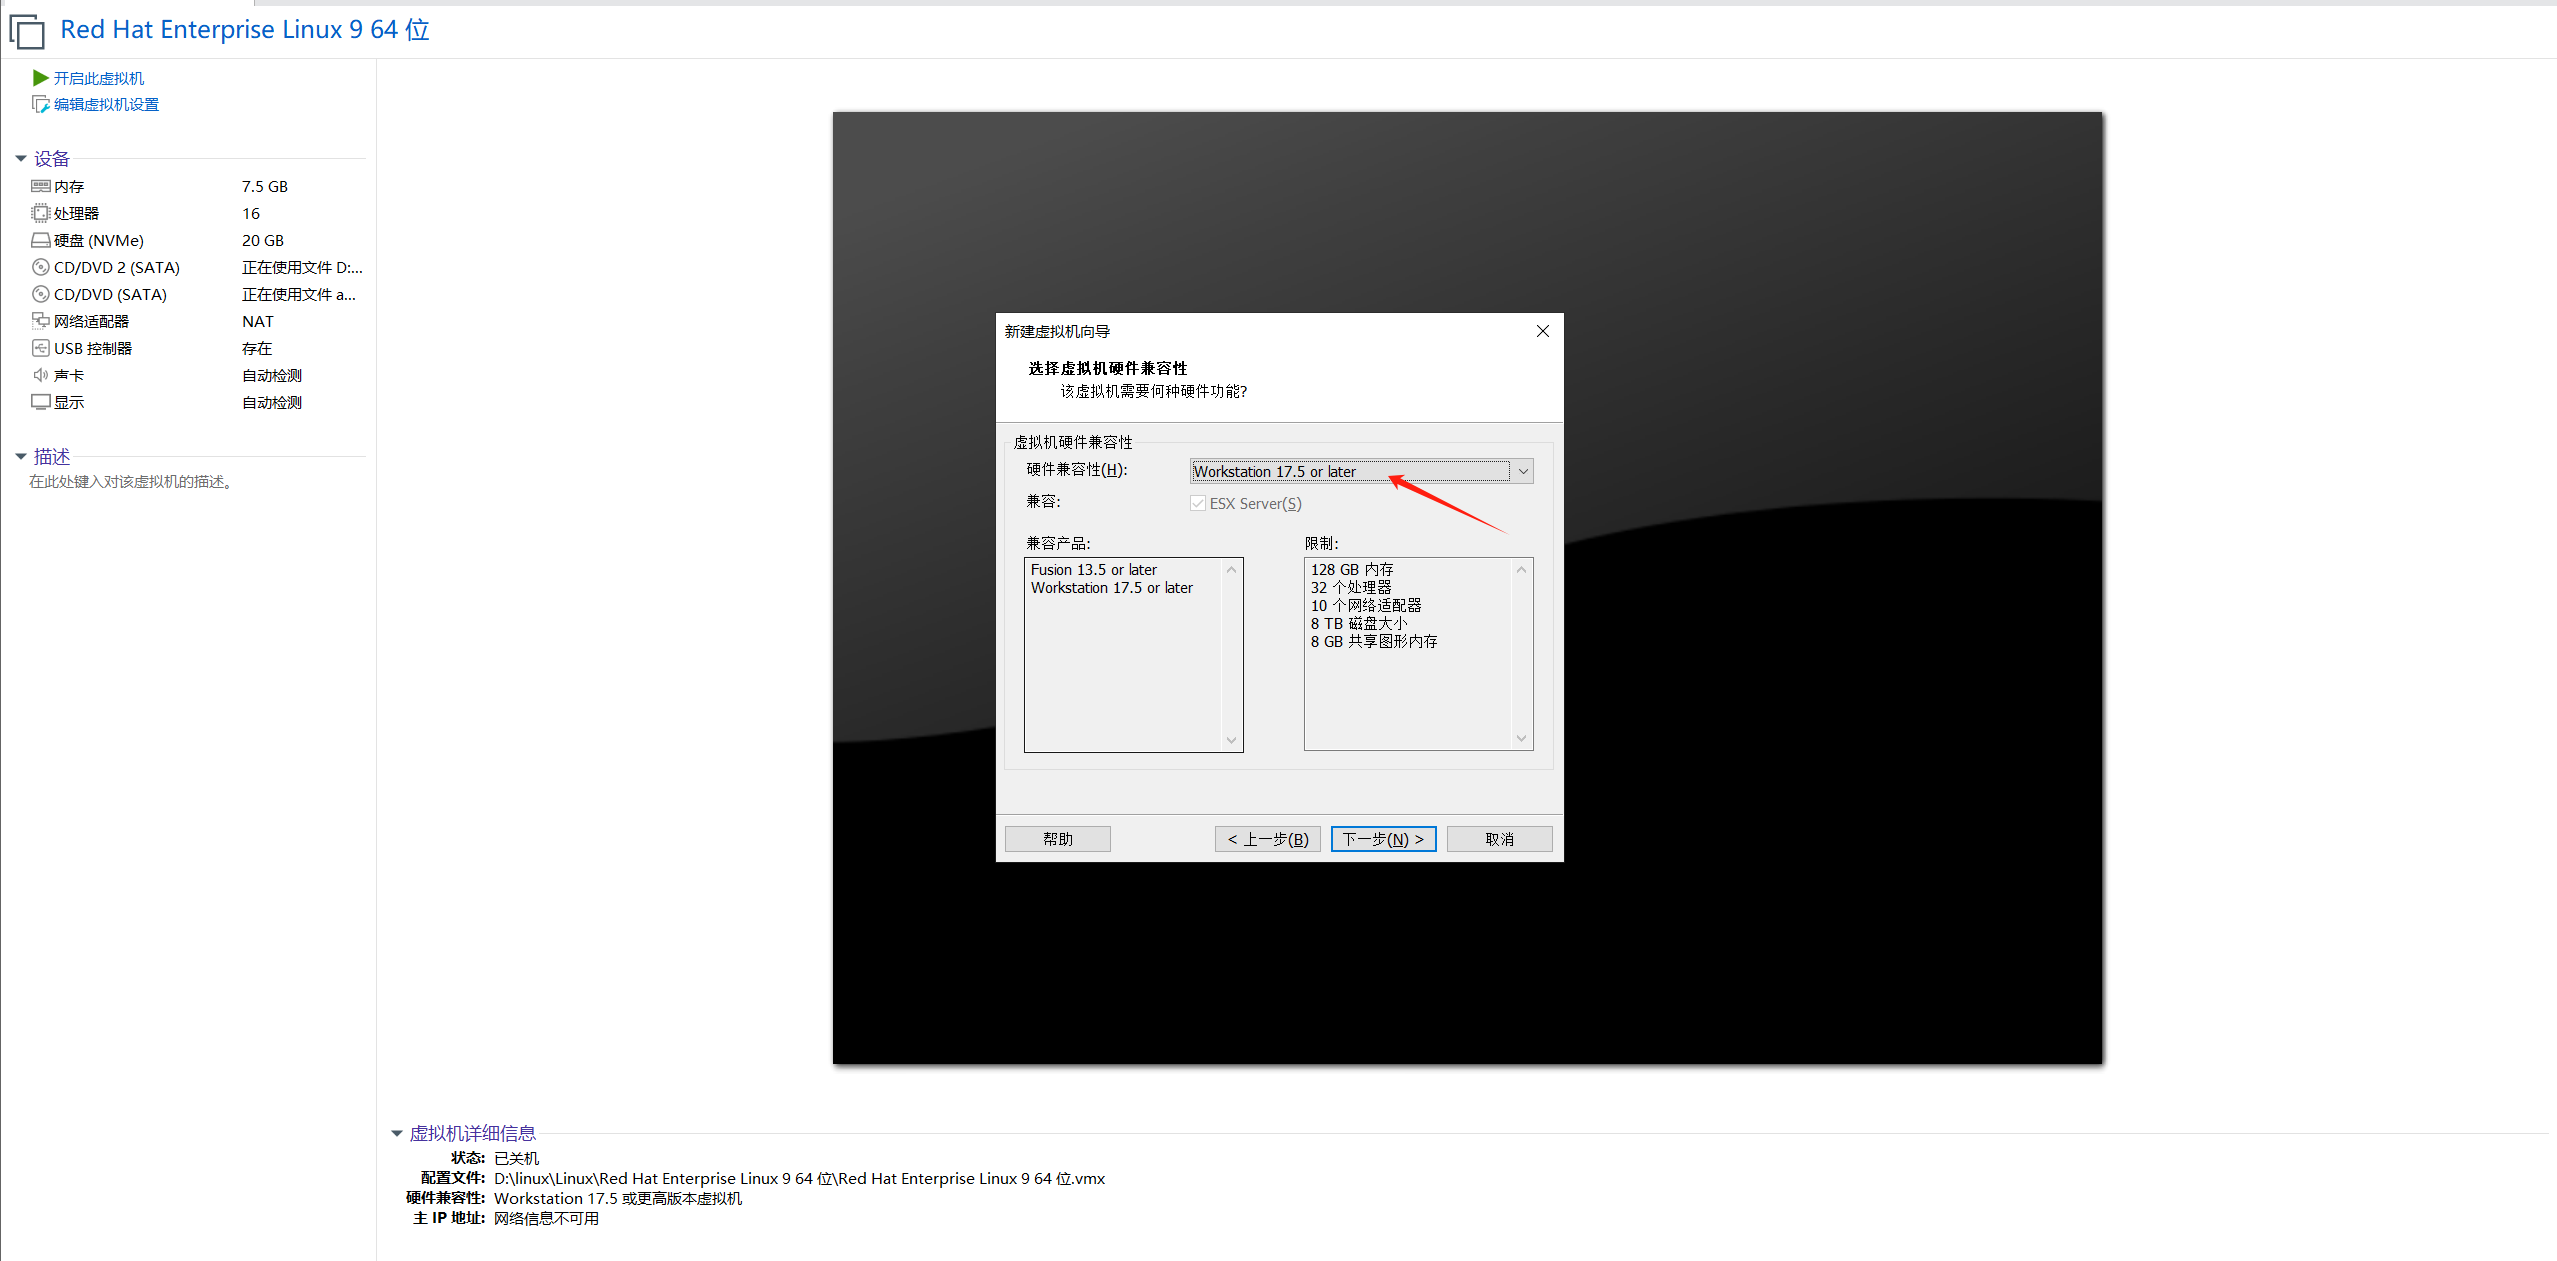2557x1261 pixels.
Task: Click the CD/DVD 2 正在使用文件 D: value
Action: point(302,267)
